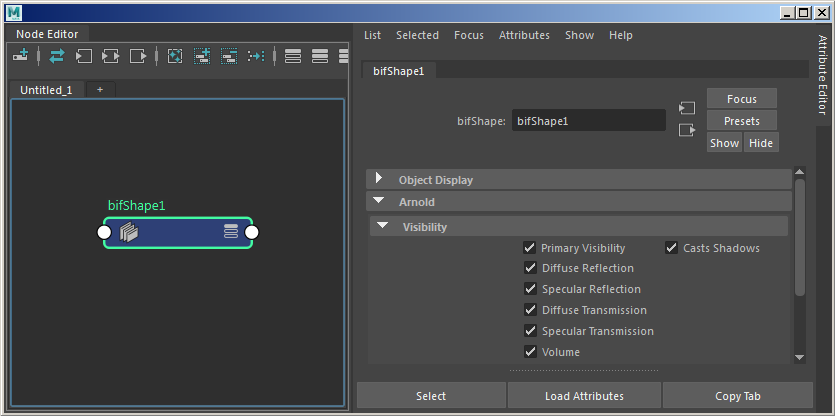Image resolution: width=835 pixels, height=416 pixels.
Task: Show input connections in Node Editor
Action: 84,56
